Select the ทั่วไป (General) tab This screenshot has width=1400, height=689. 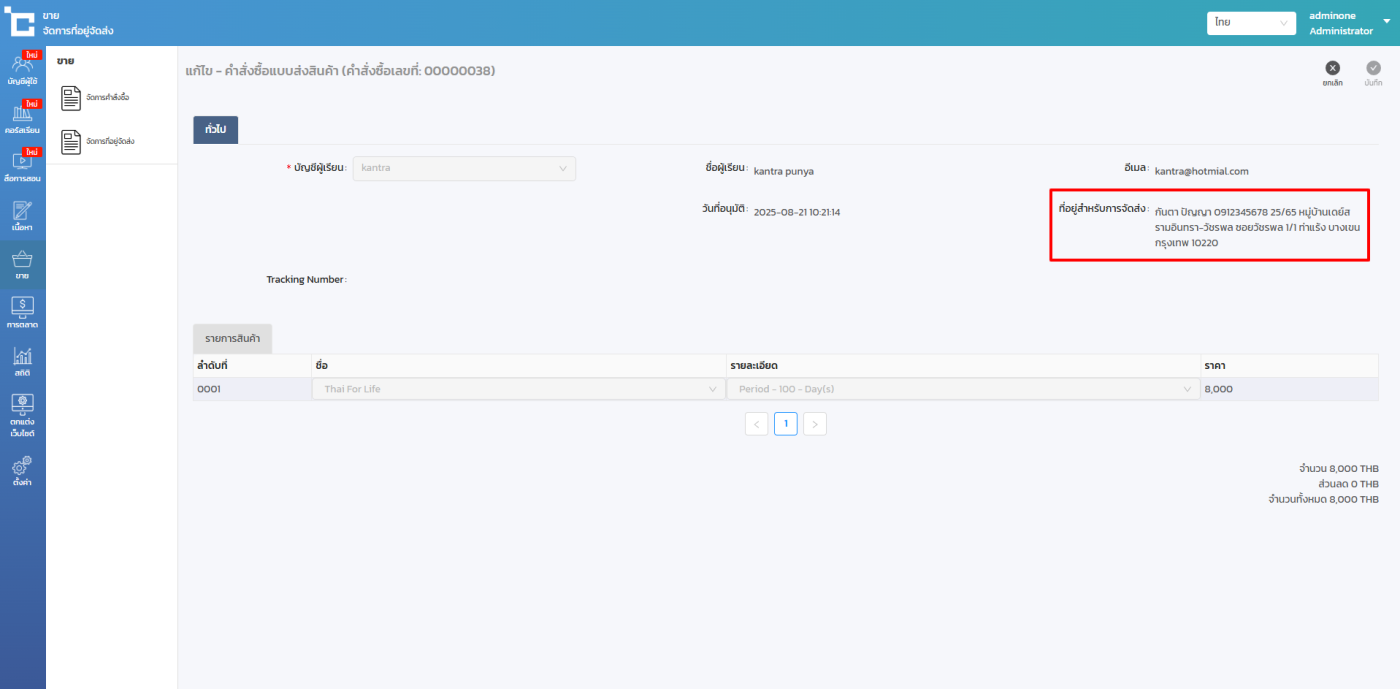(215, 130)
